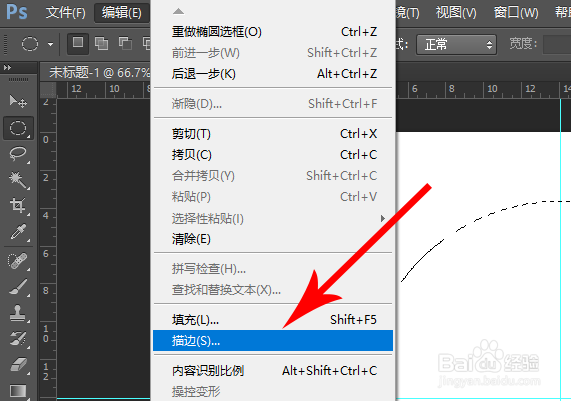Select the Gradient tool

point(18,391)
